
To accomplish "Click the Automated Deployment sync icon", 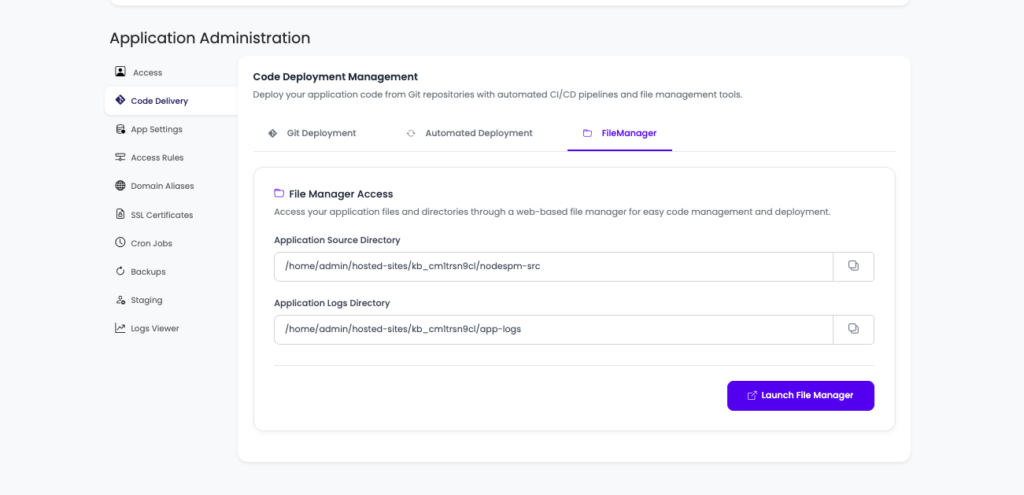I will (x=411, y=133).
